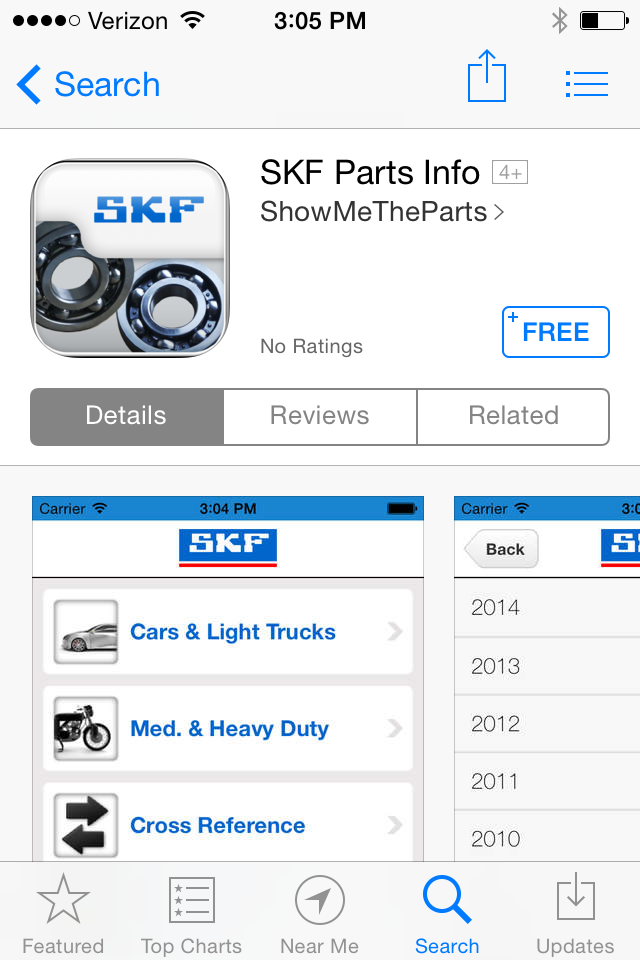Select the Details segment
The width and height of the screenshot is (640, 960).
point(127,416)
